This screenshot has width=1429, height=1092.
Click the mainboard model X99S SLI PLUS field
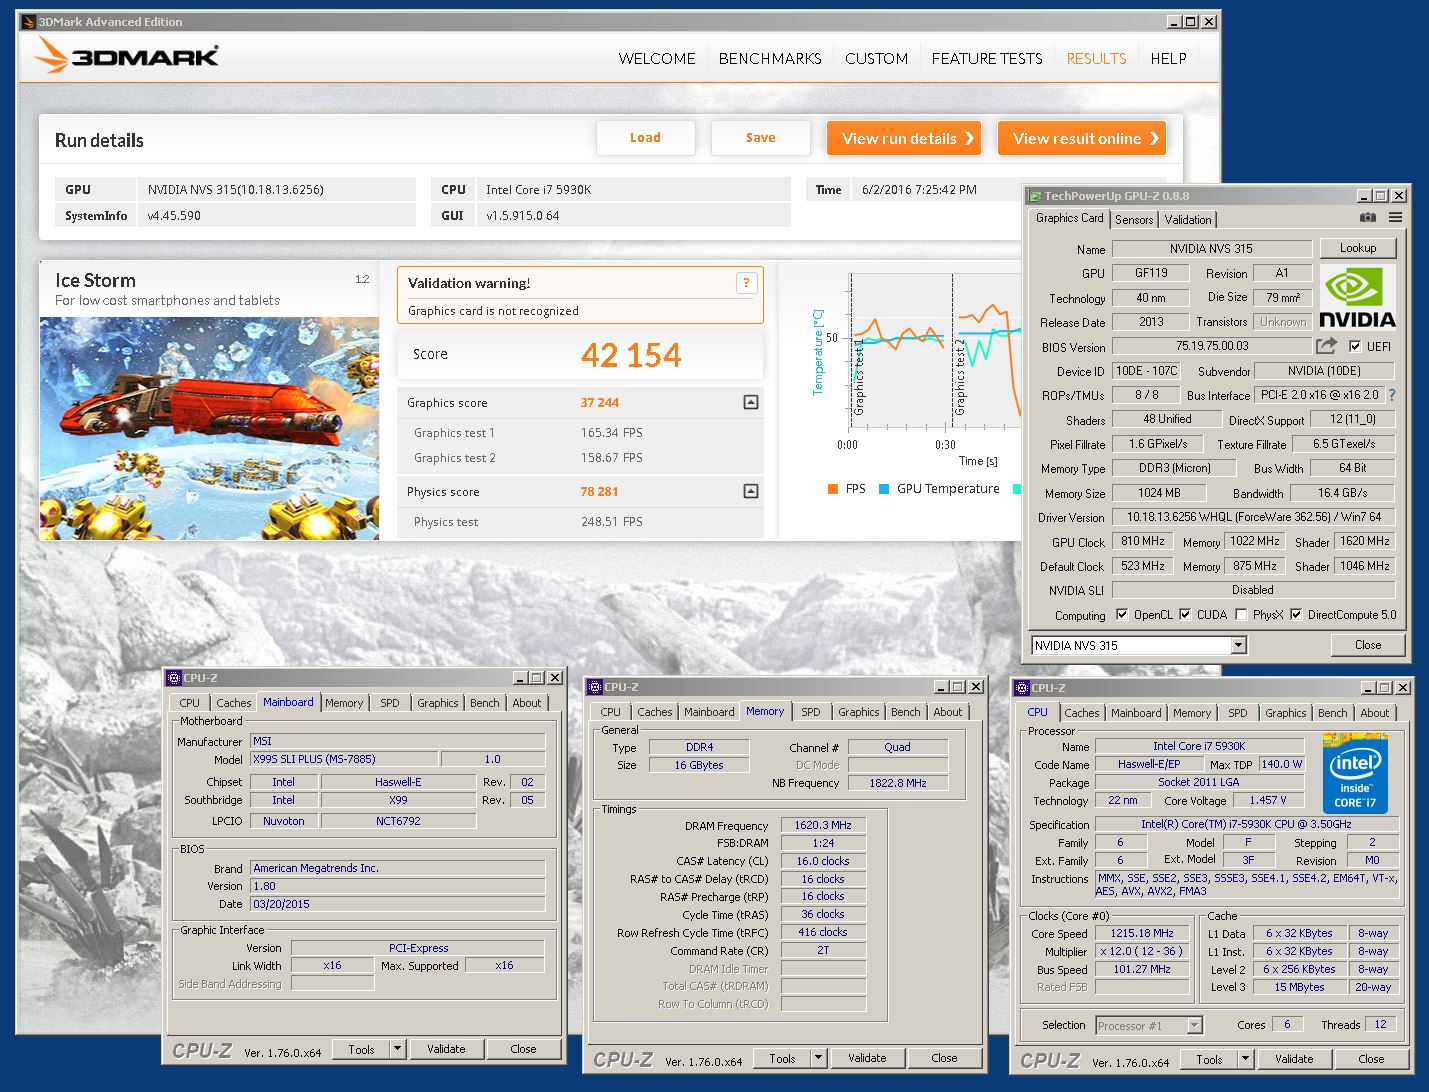[343, 759]
